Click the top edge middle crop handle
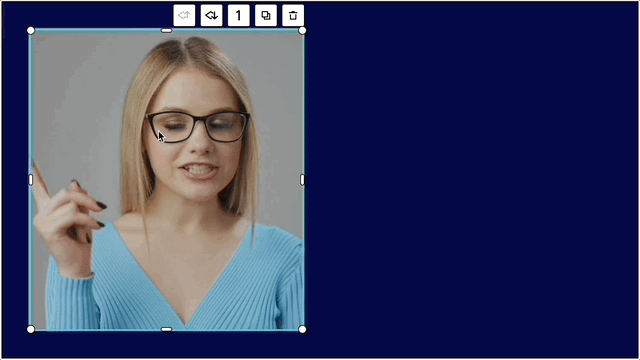This screenshot has width=640, height=360. click(x=167, y=31)
